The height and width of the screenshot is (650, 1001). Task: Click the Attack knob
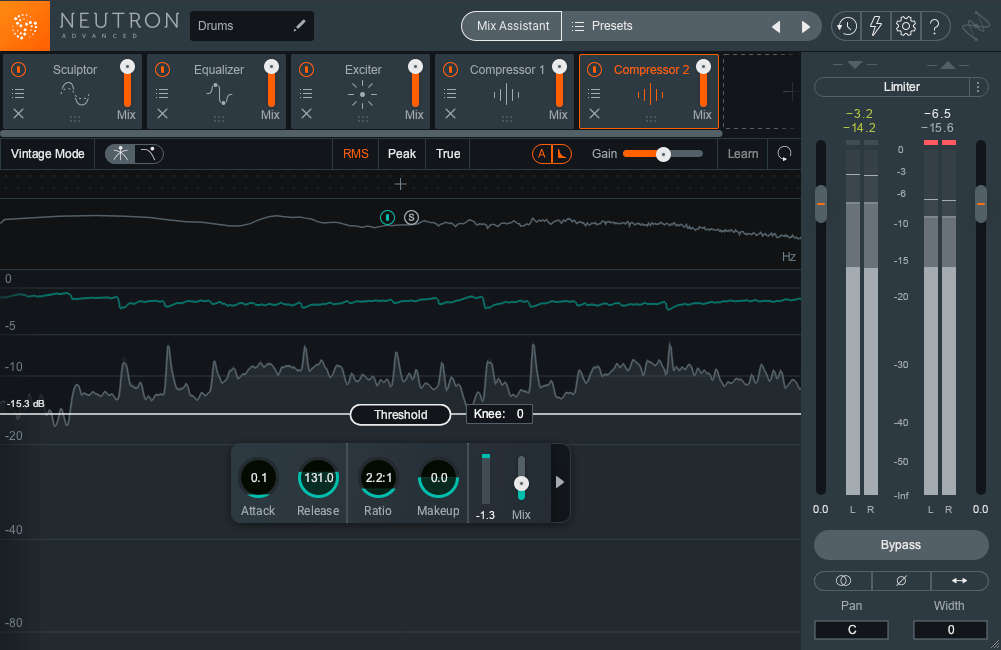tap(258, 478)
